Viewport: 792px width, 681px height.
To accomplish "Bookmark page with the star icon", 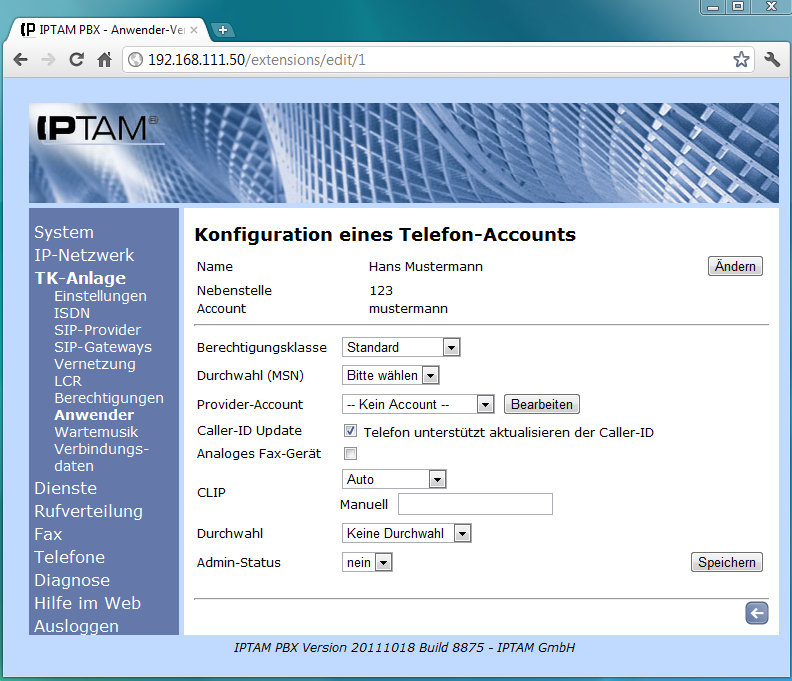I will coord(741,60).
